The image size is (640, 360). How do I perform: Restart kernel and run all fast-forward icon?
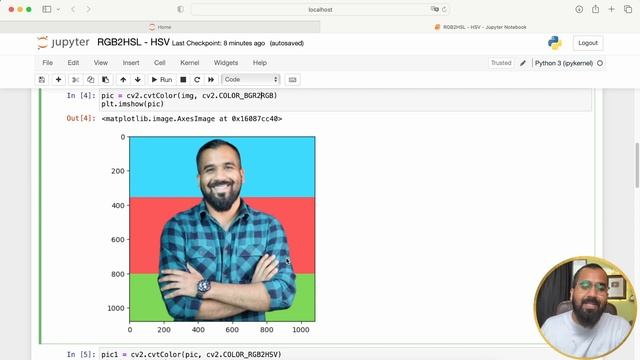point(211,80)
